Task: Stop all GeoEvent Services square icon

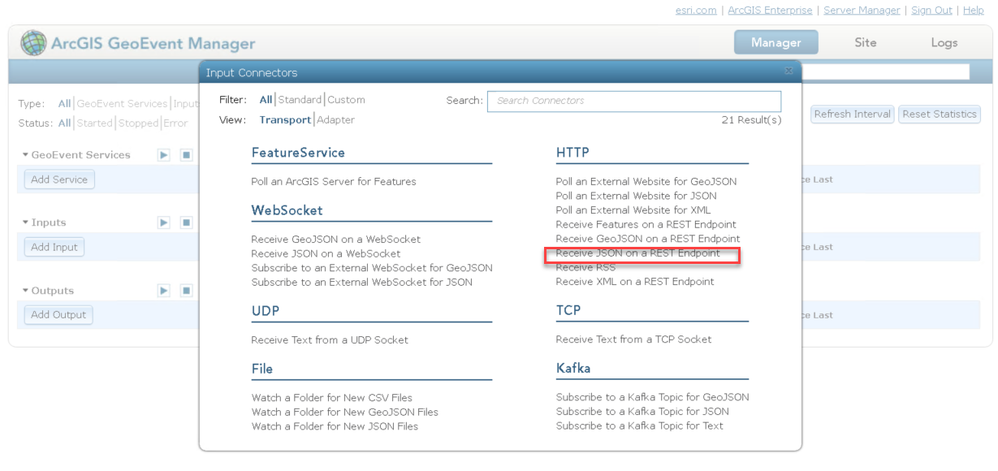Action: point(186,155)
